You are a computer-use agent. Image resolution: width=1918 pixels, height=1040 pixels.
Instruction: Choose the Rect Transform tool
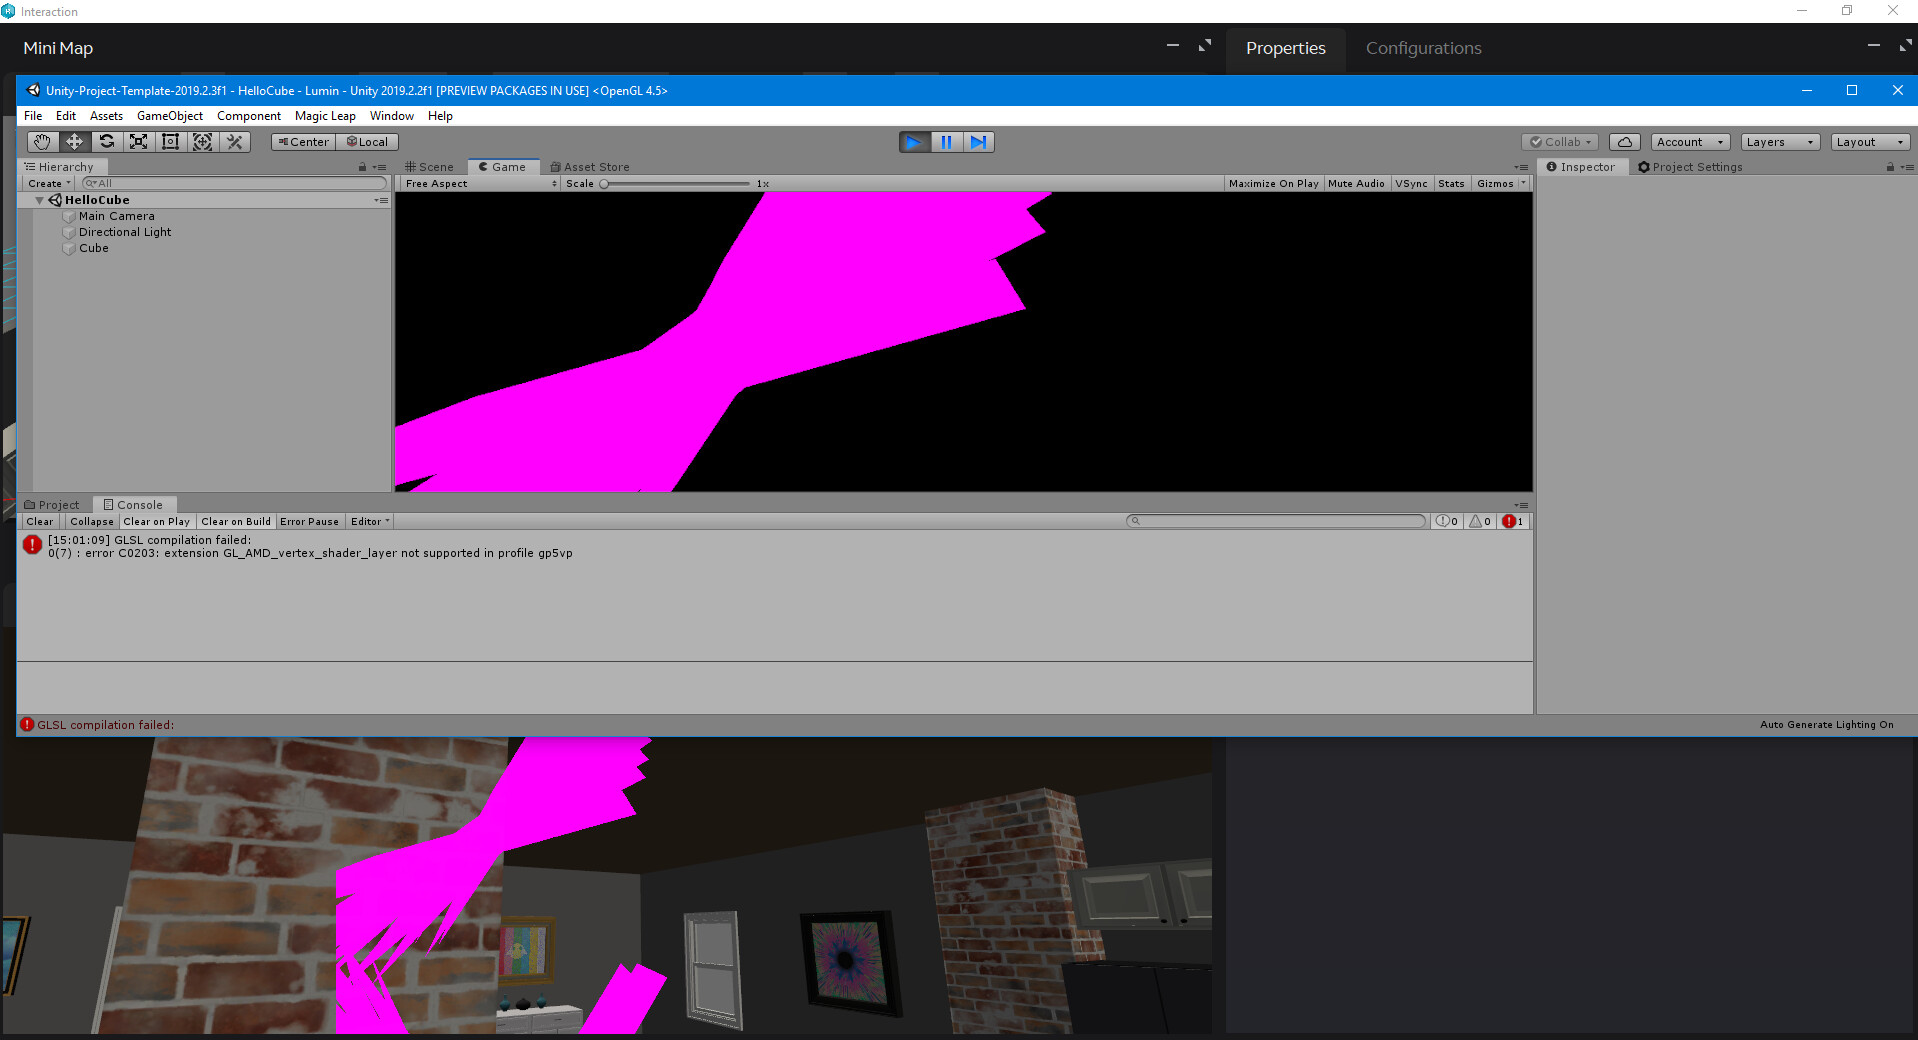[171, 142]
